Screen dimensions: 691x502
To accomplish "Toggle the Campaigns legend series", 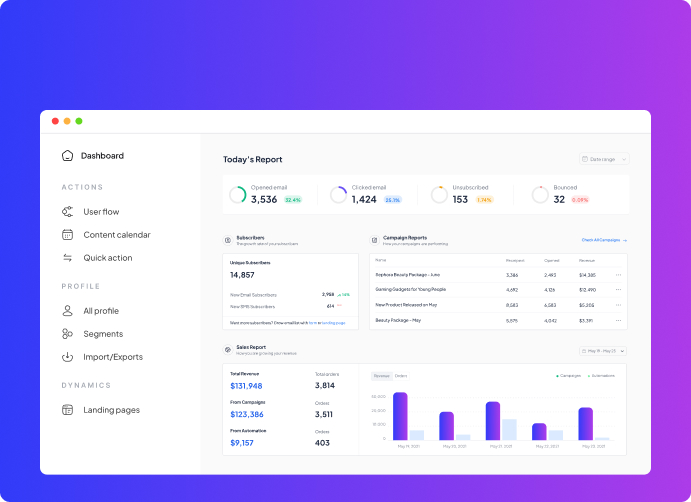I will coord(568,376).
